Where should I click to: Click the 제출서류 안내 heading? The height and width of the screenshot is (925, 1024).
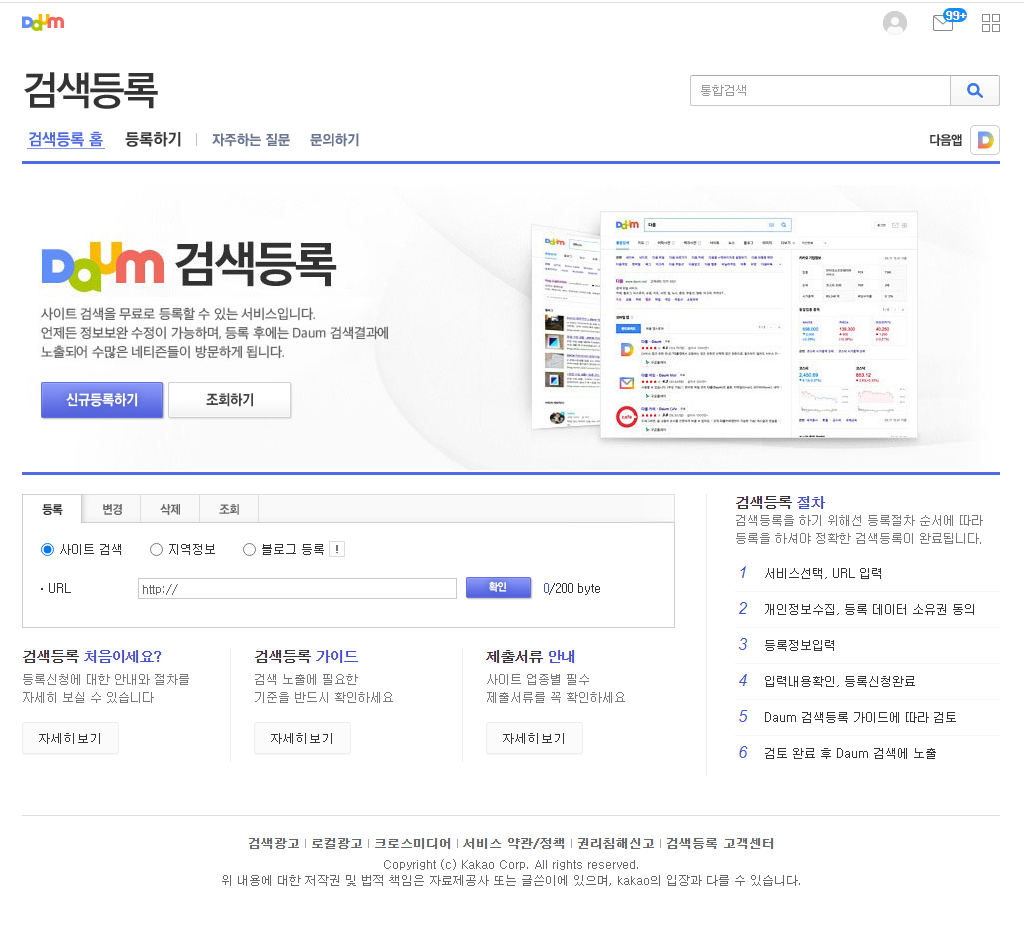(531, 657)
